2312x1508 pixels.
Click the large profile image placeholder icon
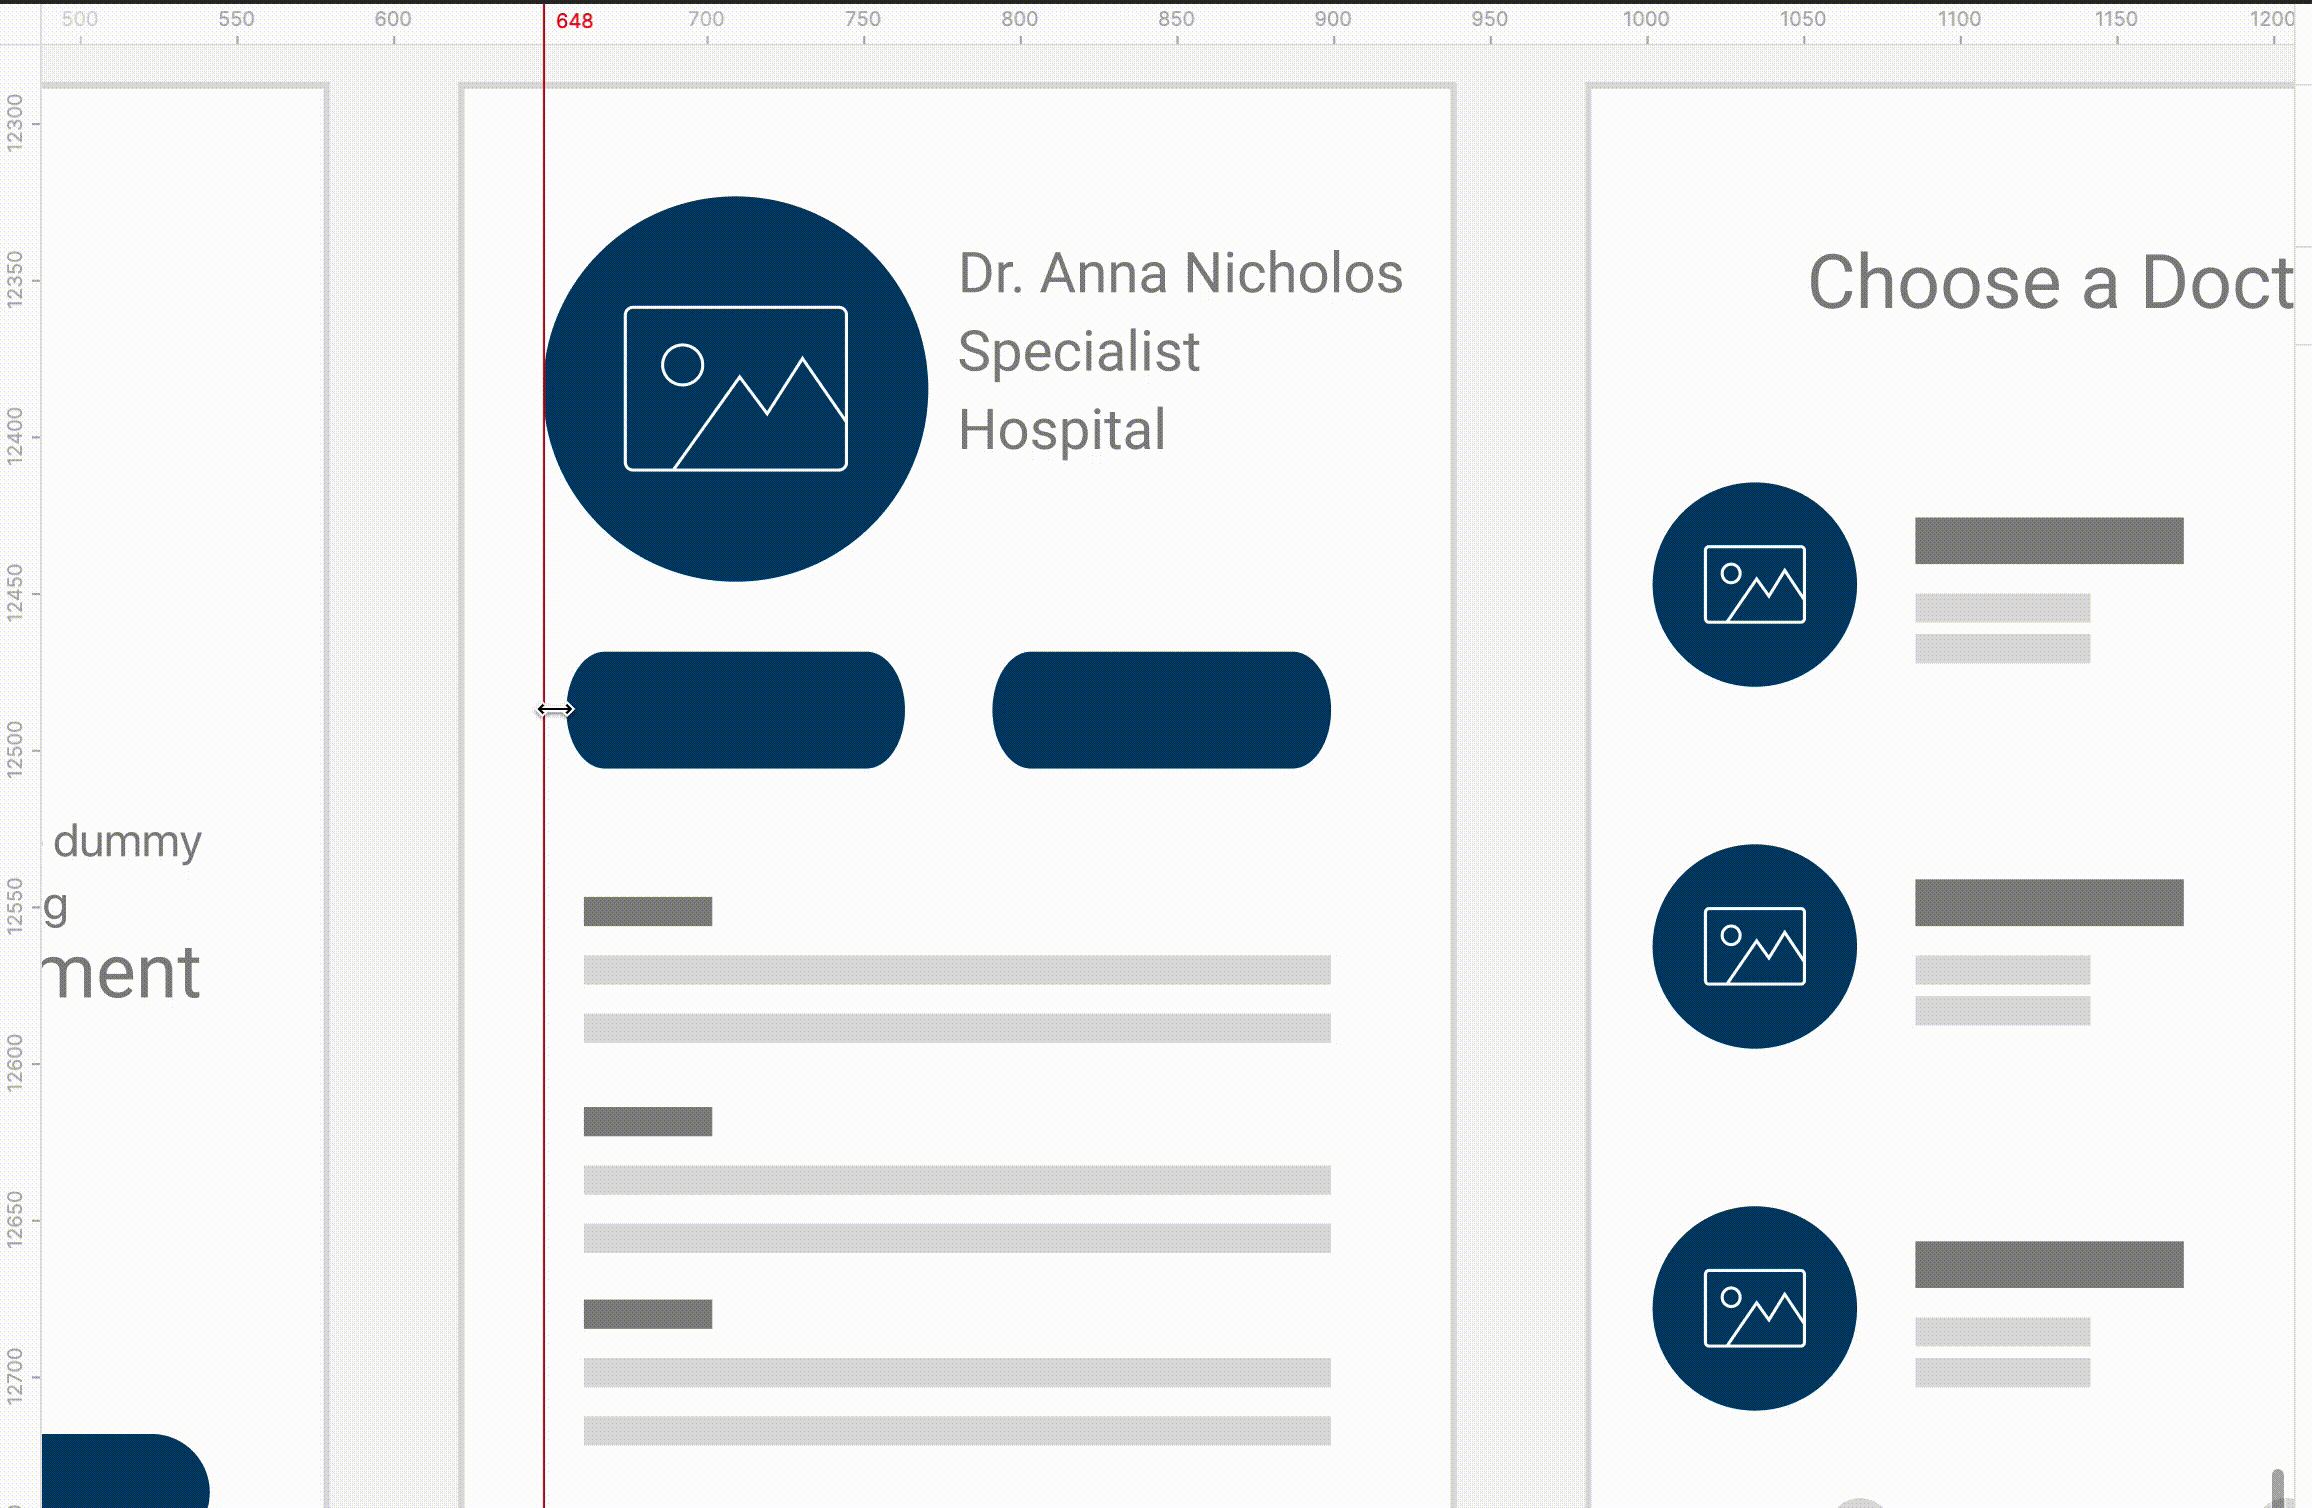tap(735, 388)
